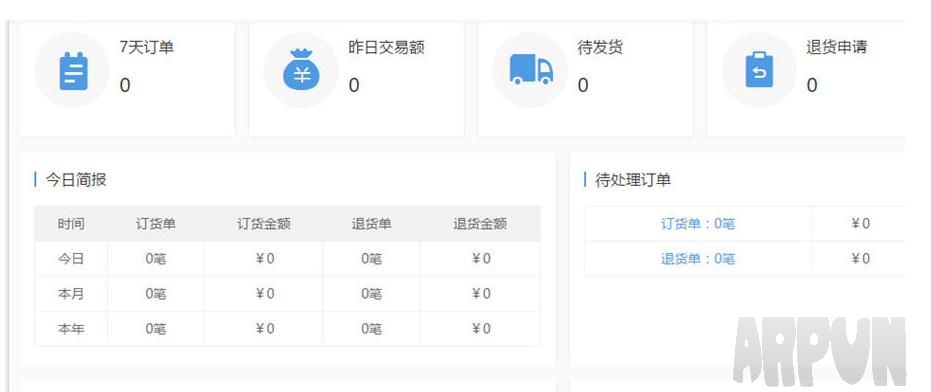The height and width of the screenshot is (392, 931).
Task: Click the 今日简报 section heading
Action: 76,180
